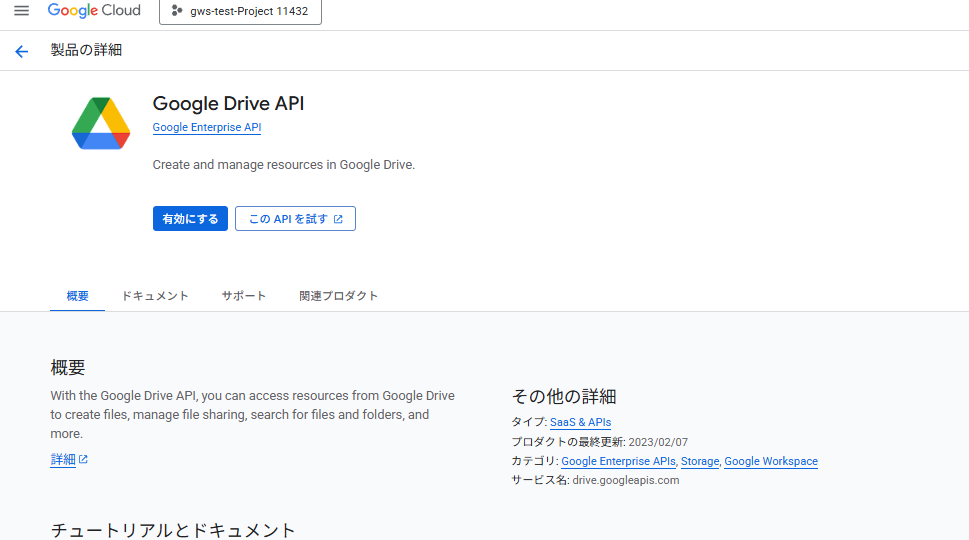Follow the 詳細 link in overview
The width and height of the screenshot is (969, 540).
point(63,460)
